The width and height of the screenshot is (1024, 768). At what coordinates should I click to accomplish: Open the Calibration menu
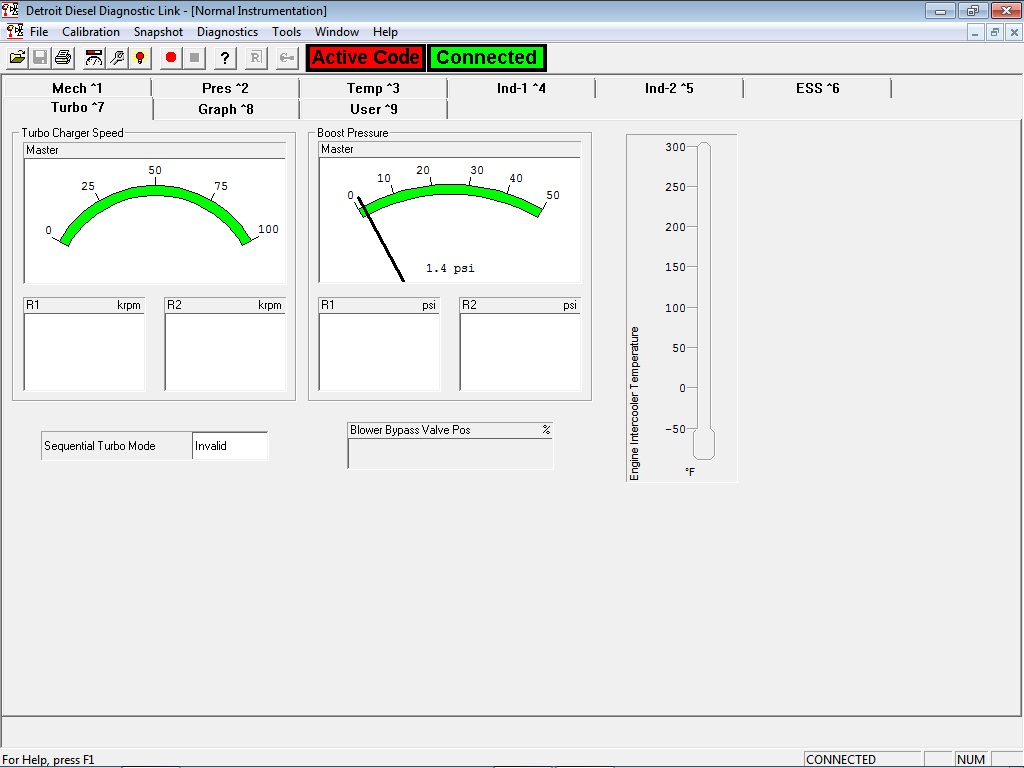(91, 31)
